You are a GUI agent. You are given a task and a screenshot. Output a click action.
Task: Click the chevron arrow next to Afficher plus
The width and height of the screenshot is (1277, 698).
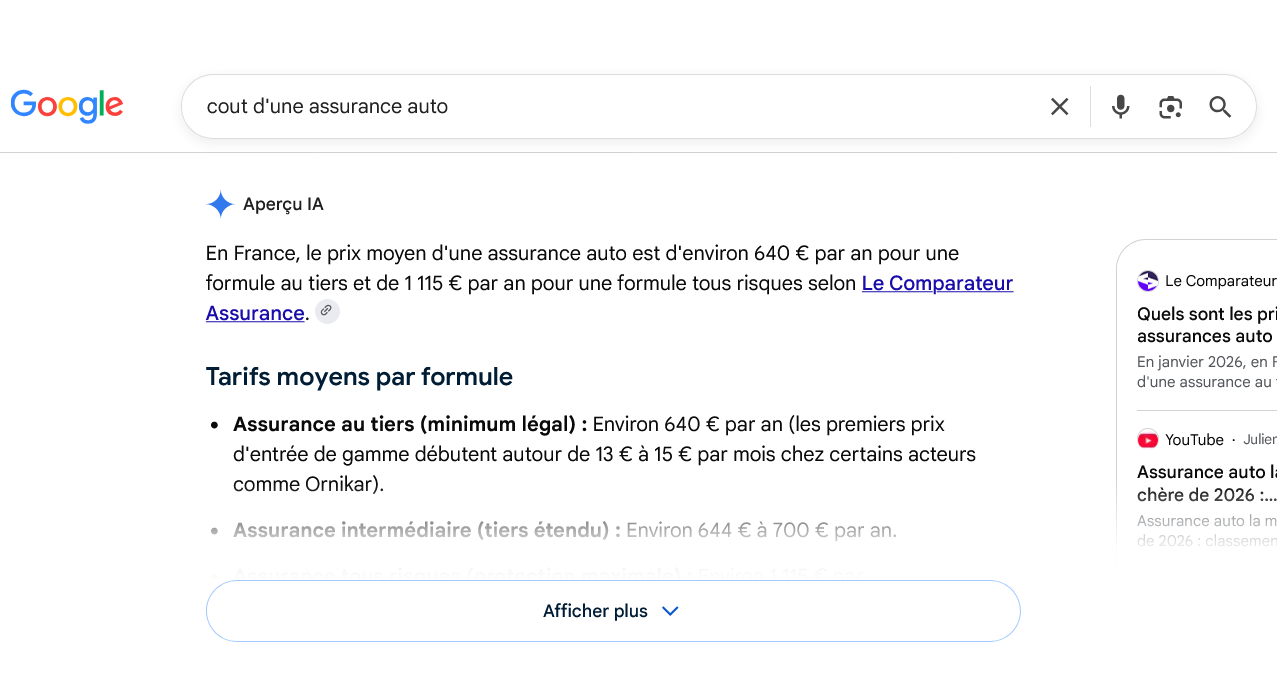tap(671, 611)
